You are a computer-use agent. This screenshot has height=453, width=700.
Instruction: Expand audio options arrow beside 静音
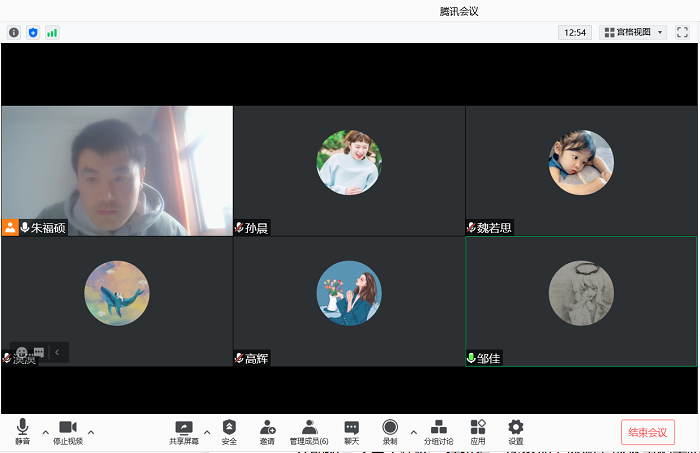tap(45, 432)
